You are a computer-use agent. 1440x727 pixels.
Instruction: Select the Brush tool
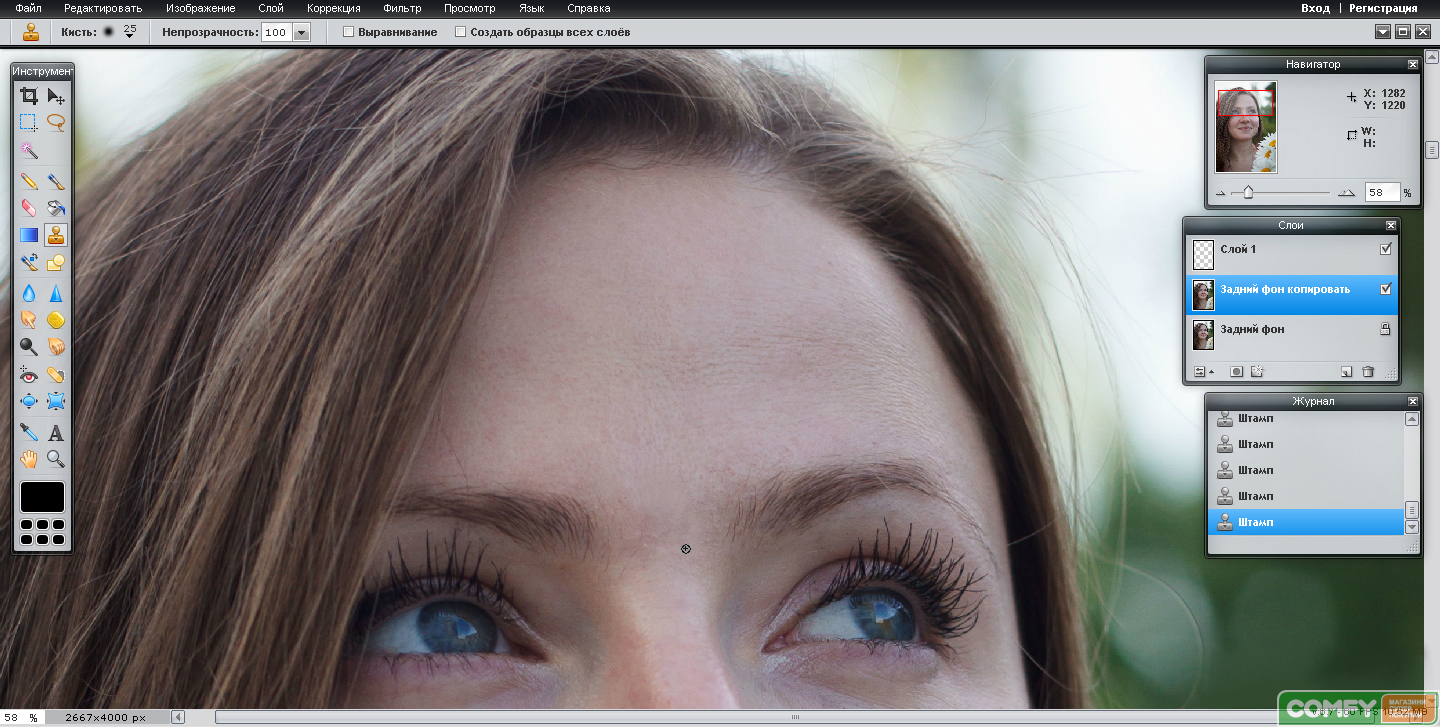56,182
